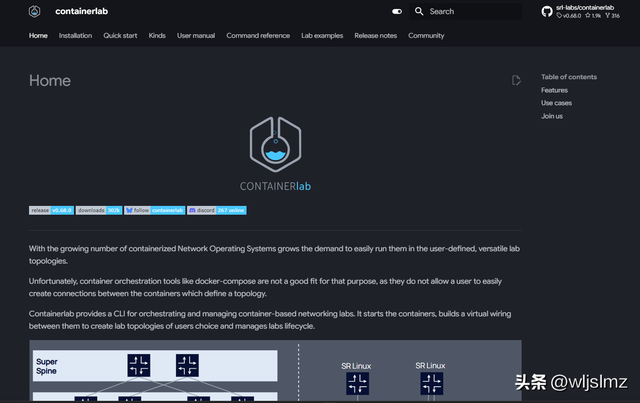640x403 pixels.
Task: Open the Lab examples tab
Action: click(x=322, y=36)
